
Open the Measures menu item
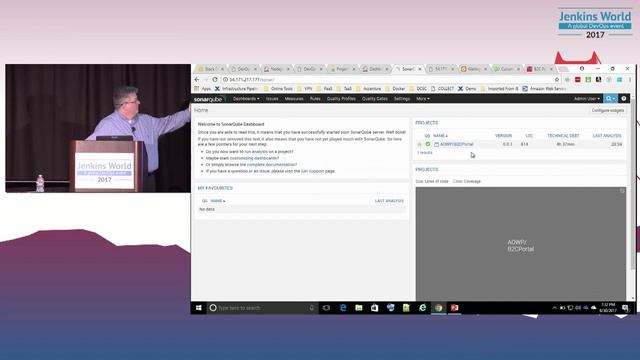[294, 99]
